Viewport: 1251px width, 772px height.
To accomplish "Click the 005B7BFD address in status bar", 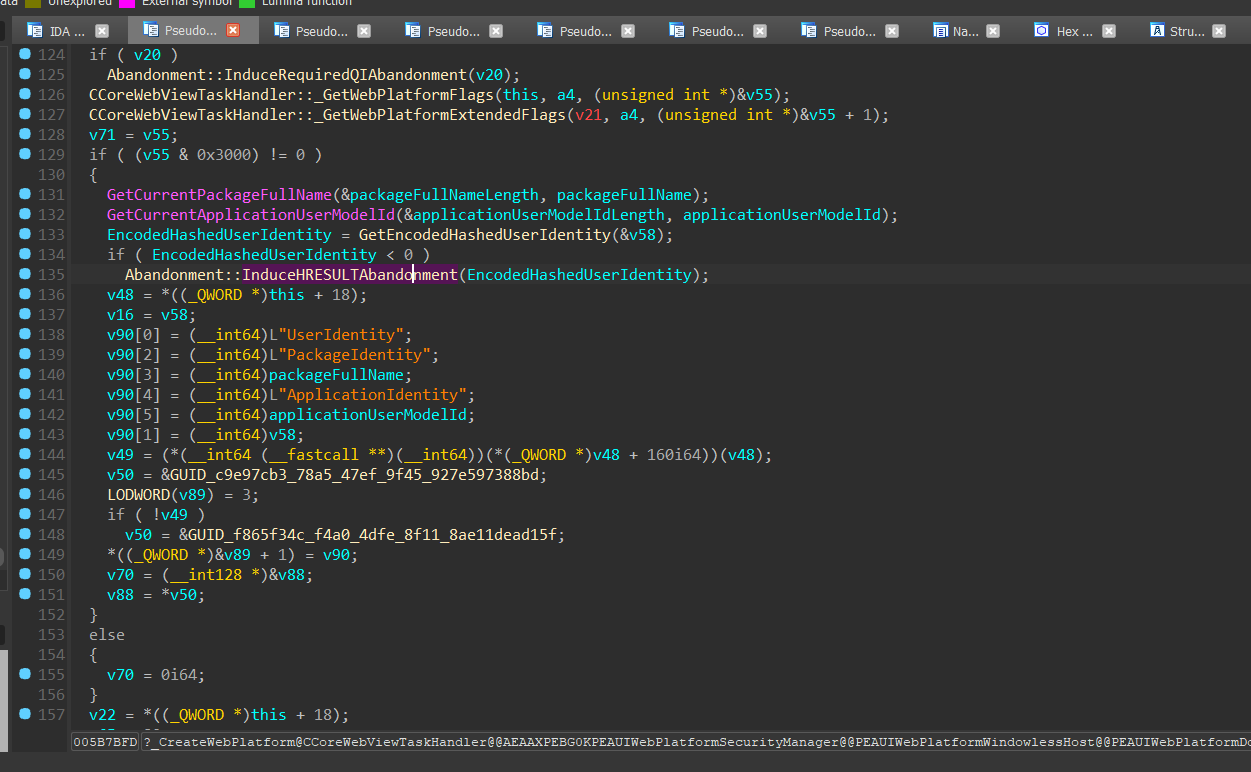I will point(105,742).
